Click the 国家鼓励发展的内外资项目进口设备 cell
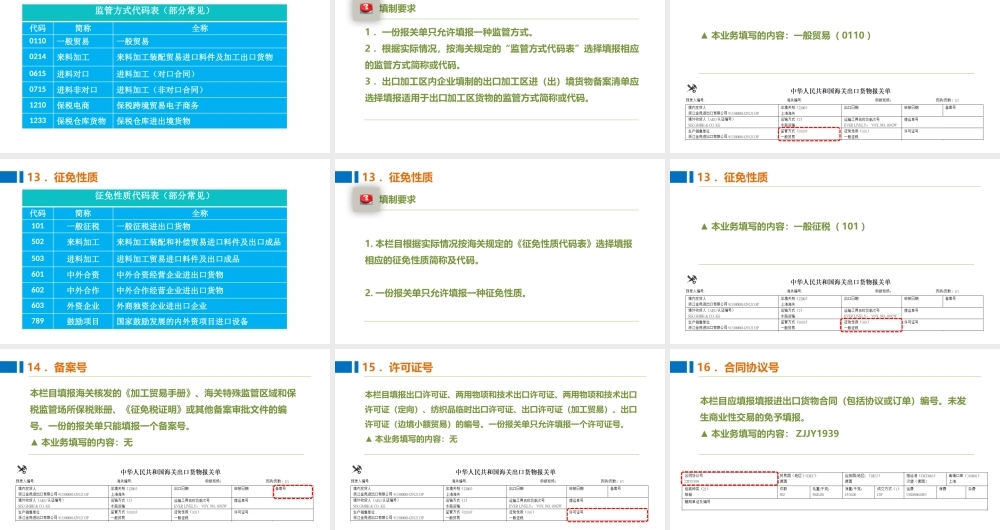 pos(200,321)
